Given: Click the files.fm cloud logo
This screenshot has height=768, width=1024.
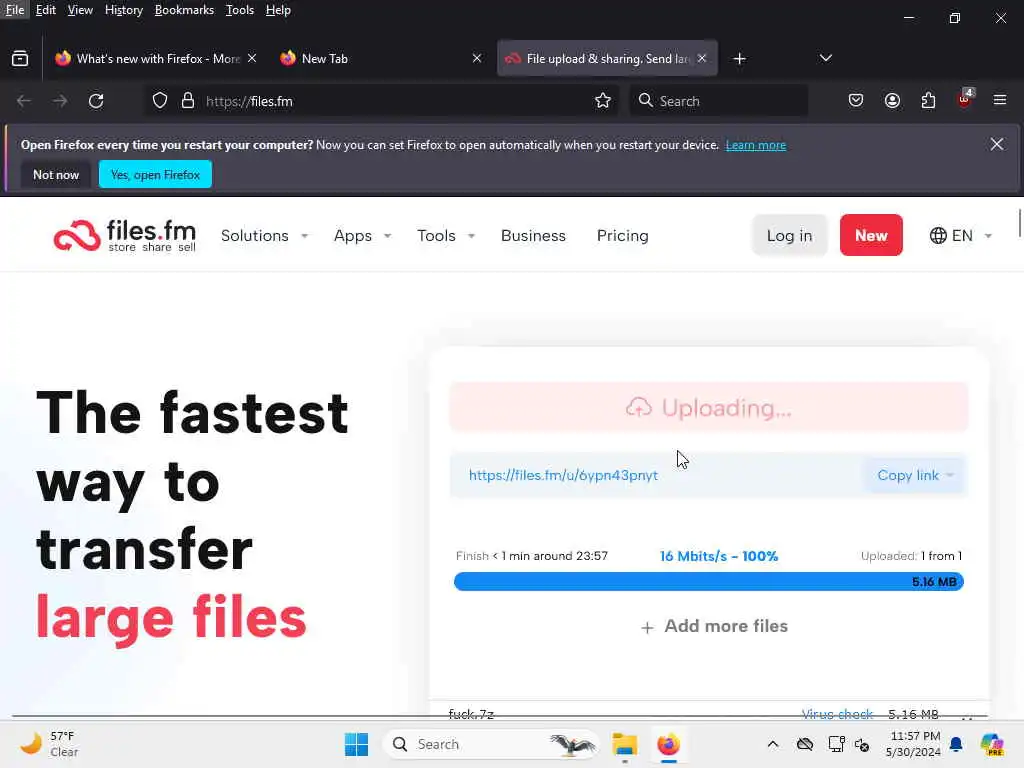Looking at the screenshot, I should point(77,236).
